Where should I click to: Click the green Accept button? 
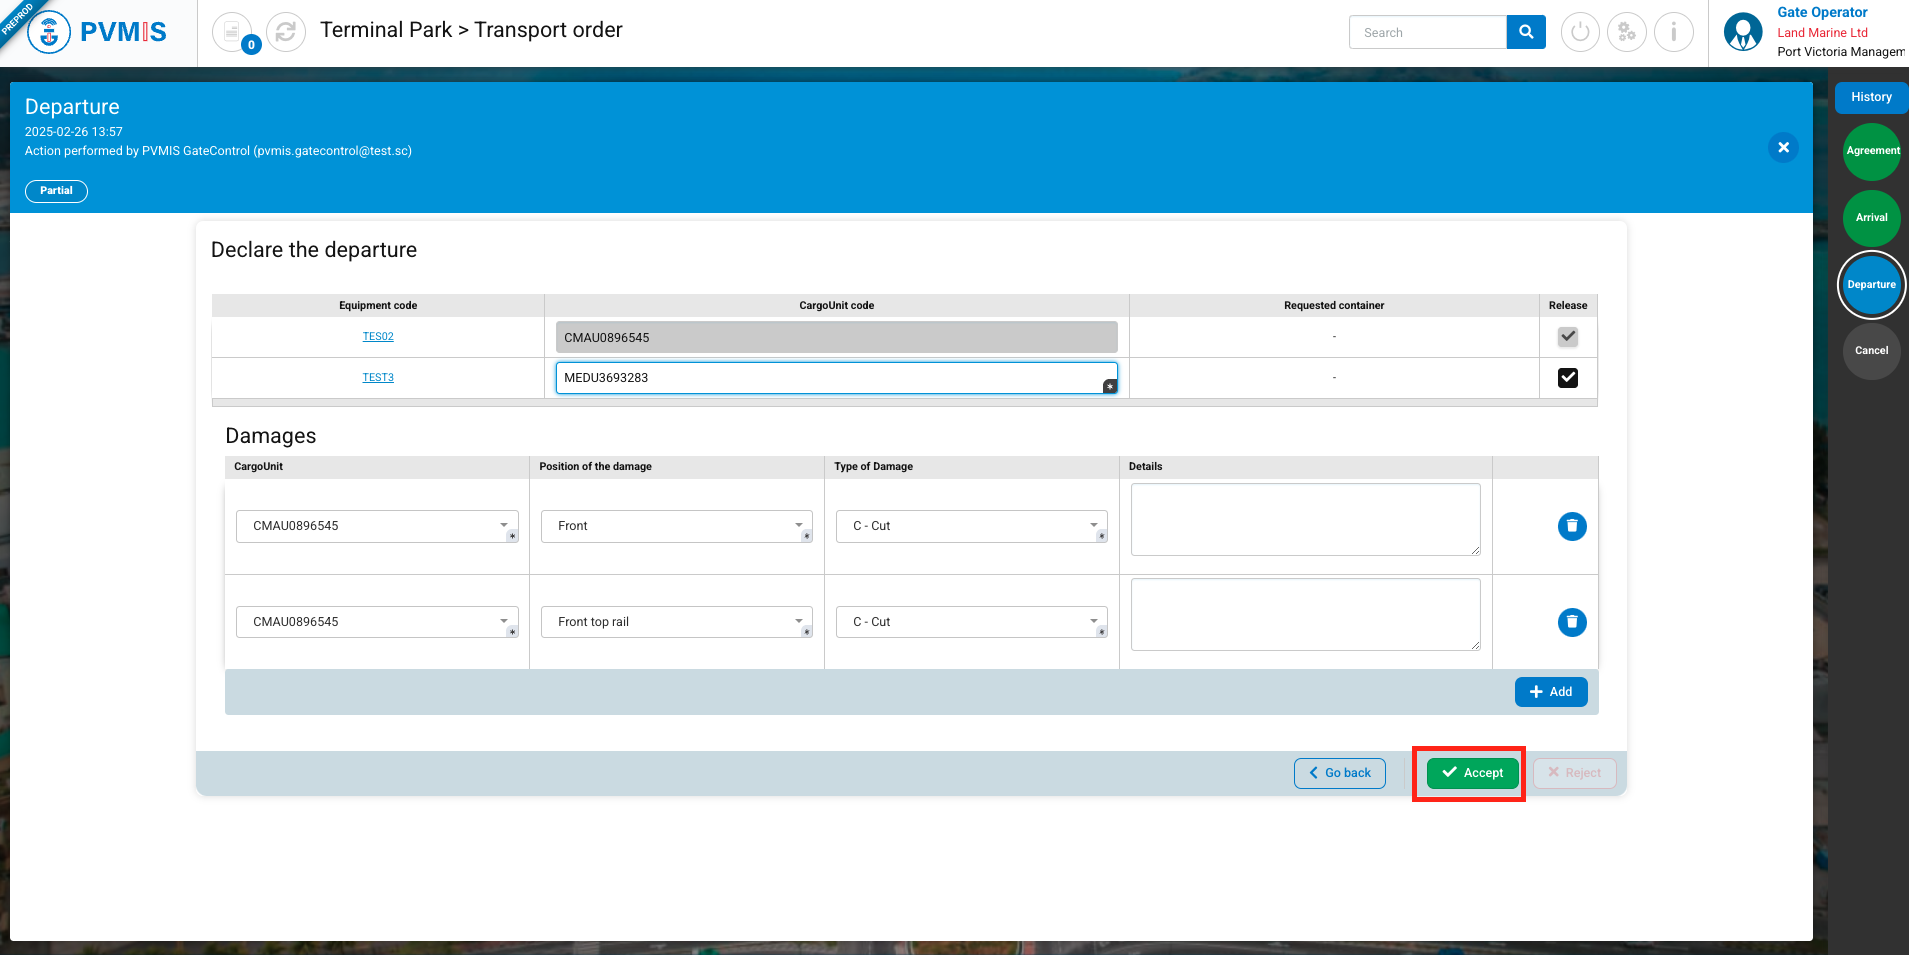(1472, 773)
